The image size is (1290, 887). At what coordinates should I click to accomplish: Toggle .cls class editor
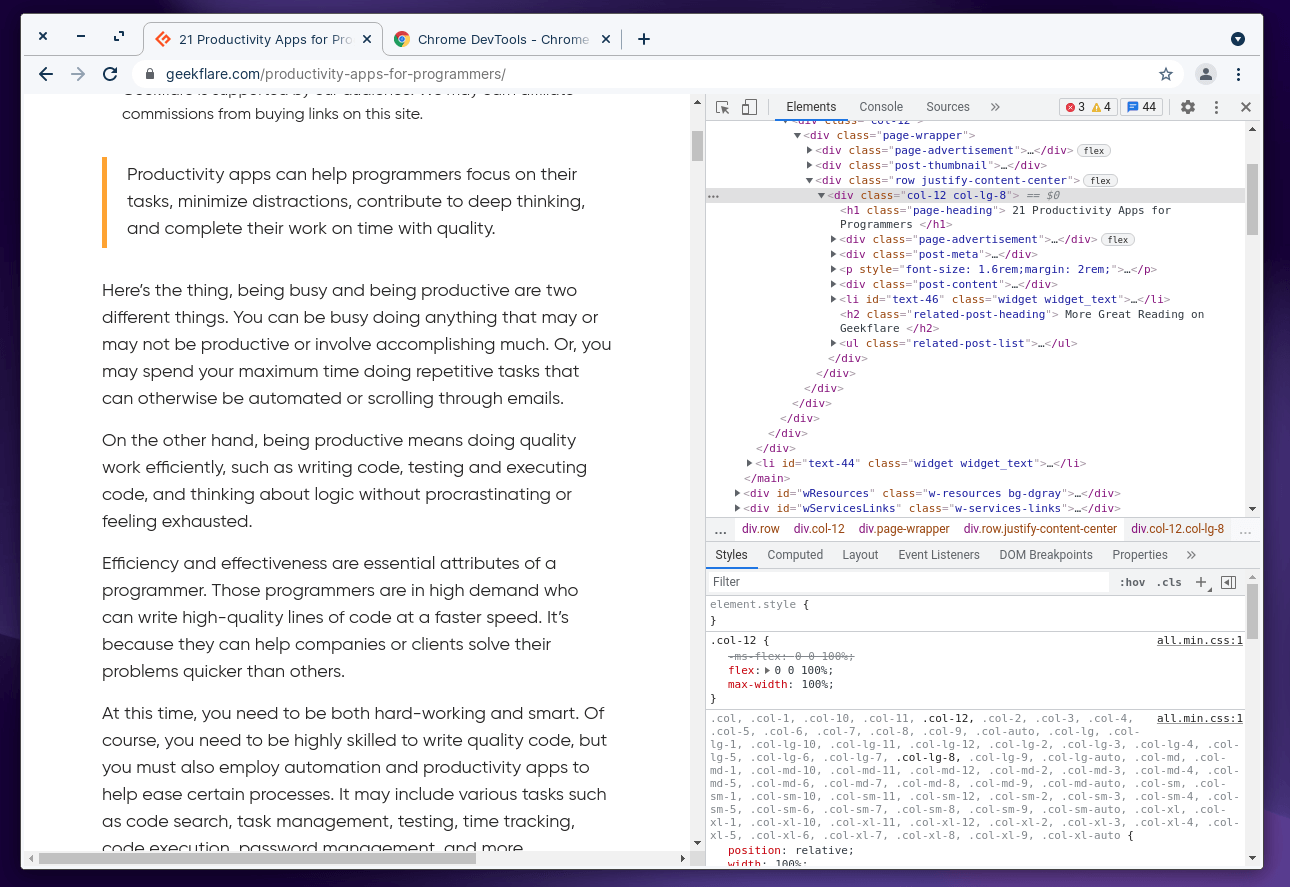tap(1168, 582)
